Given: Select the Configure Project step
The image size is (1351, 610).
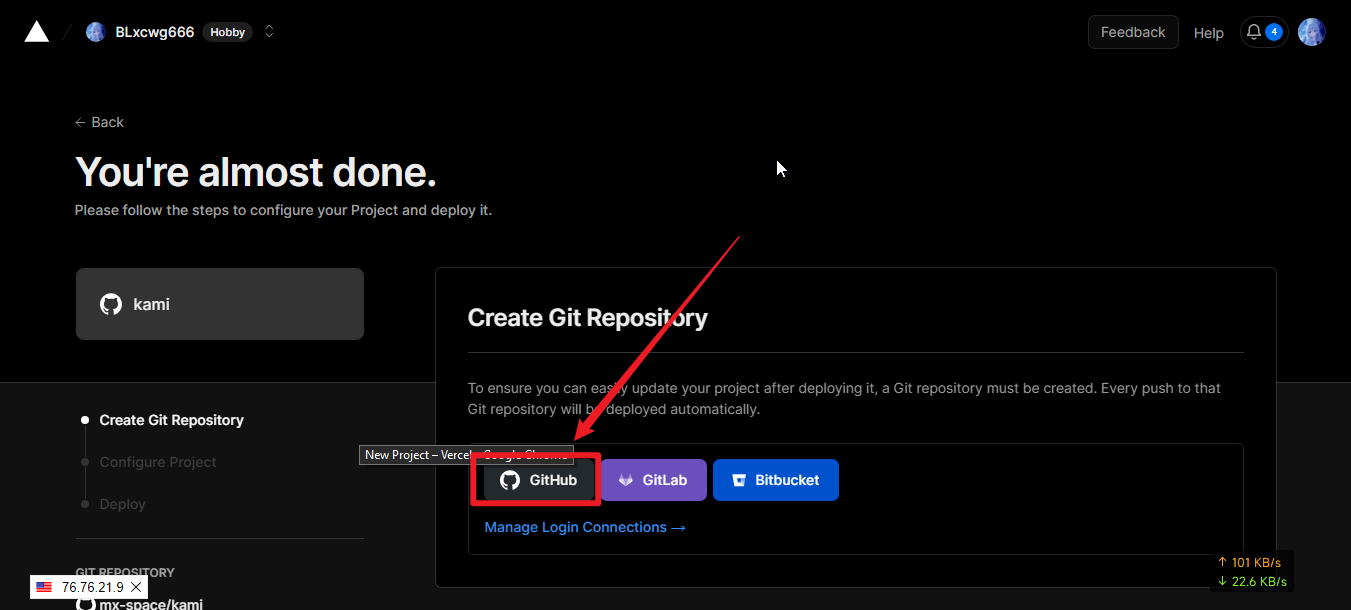Looking at the screenshot, I should pyautogui.click(x=158, y=462).
